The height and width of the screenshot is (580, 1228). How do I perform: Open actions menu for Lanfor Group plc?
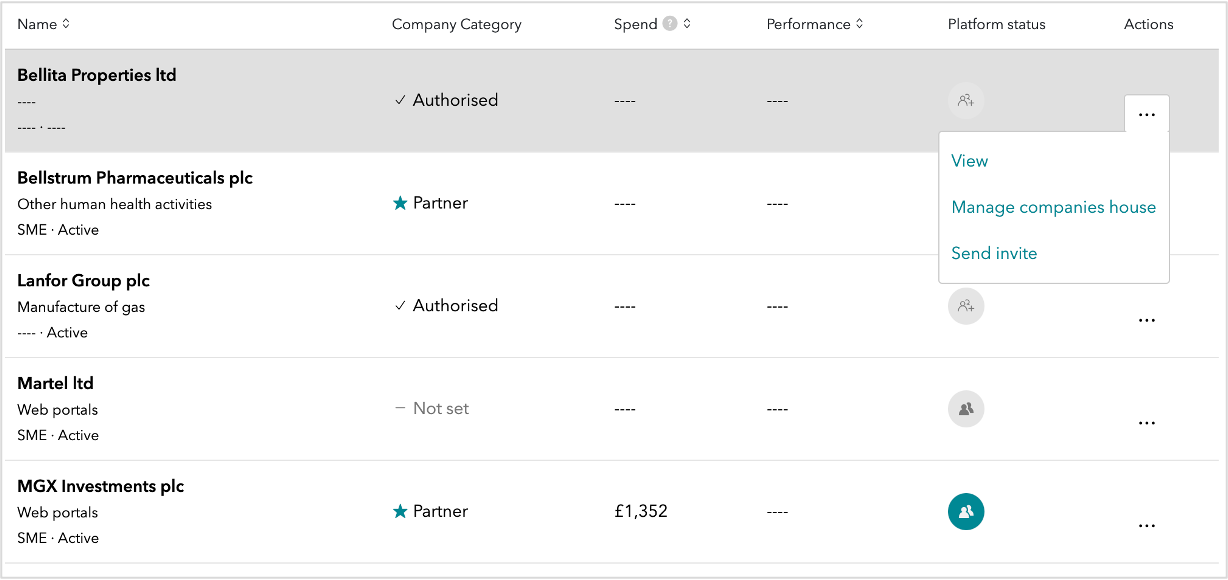1147,320
